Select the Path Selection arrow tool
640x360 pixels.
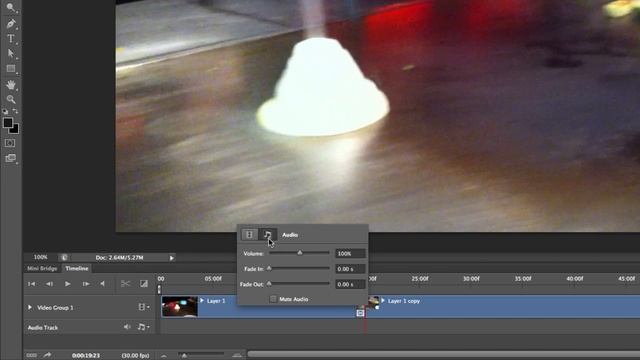(11, 53)
